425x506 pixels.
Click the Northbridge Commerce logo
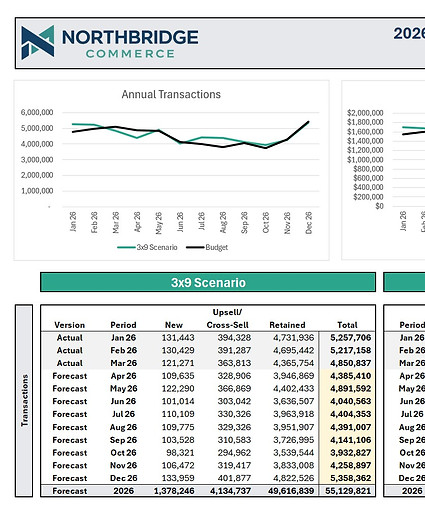click(x=110, y=43)
